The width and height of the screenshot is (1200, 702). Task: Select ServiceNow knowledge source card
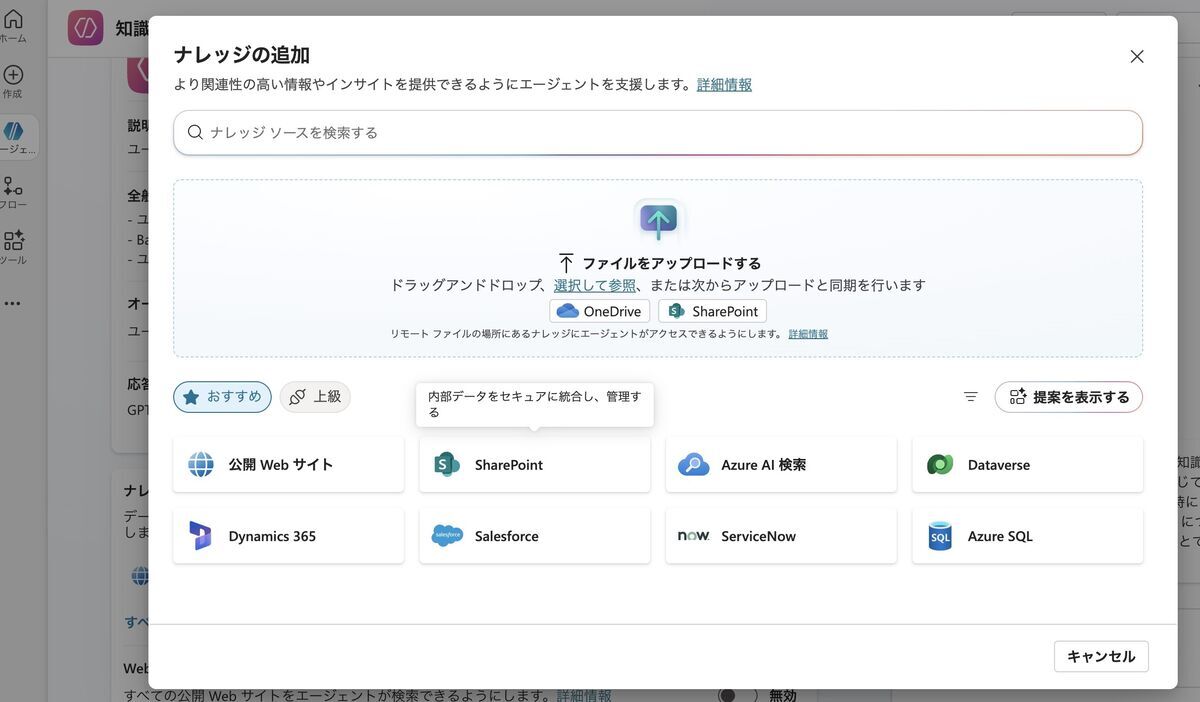(781, 536)
